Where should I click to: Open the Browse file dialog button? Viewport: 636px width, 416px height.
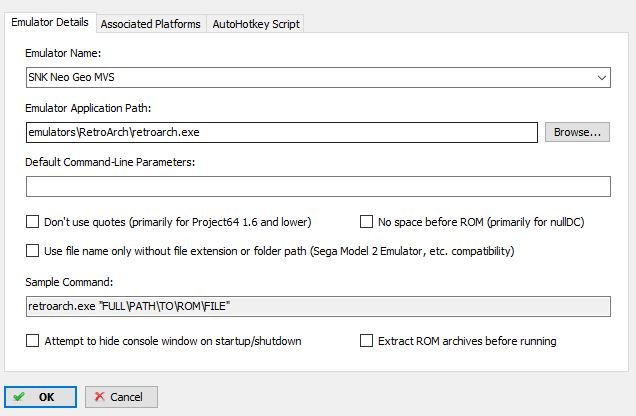577,132
